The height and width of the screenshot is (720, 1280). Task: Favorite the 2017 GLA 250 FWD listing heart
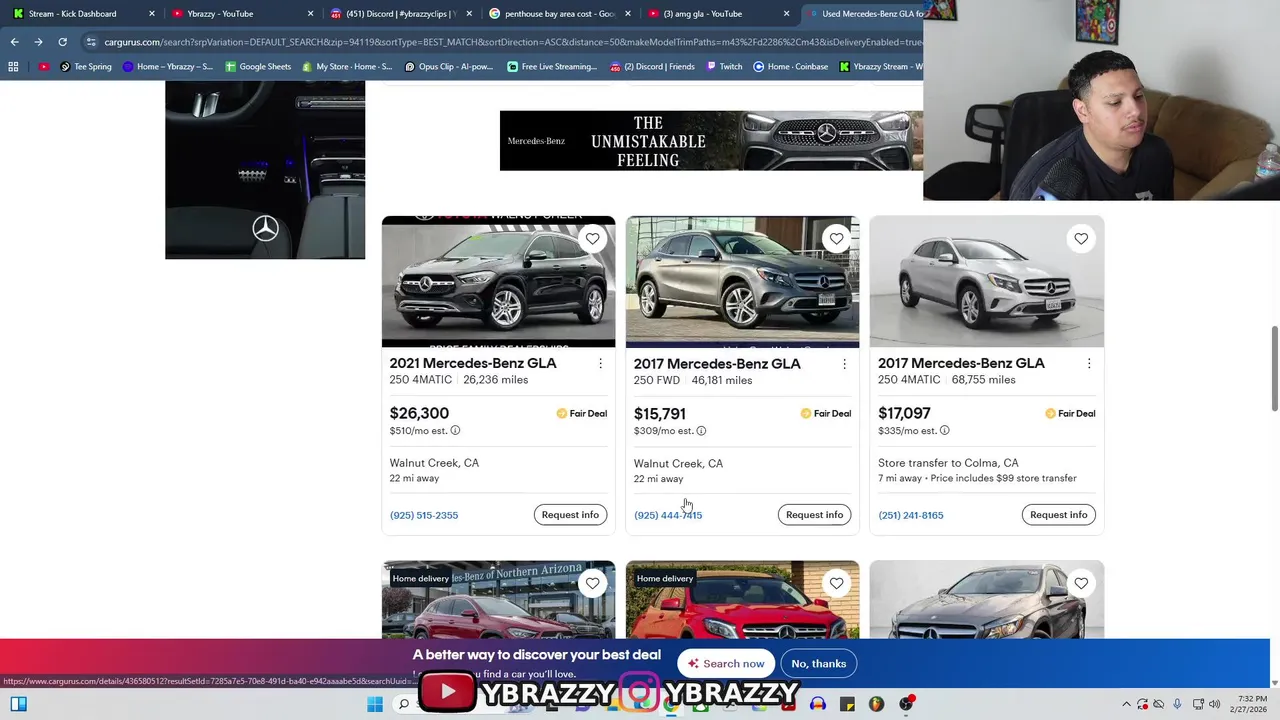tap(836, 239)
